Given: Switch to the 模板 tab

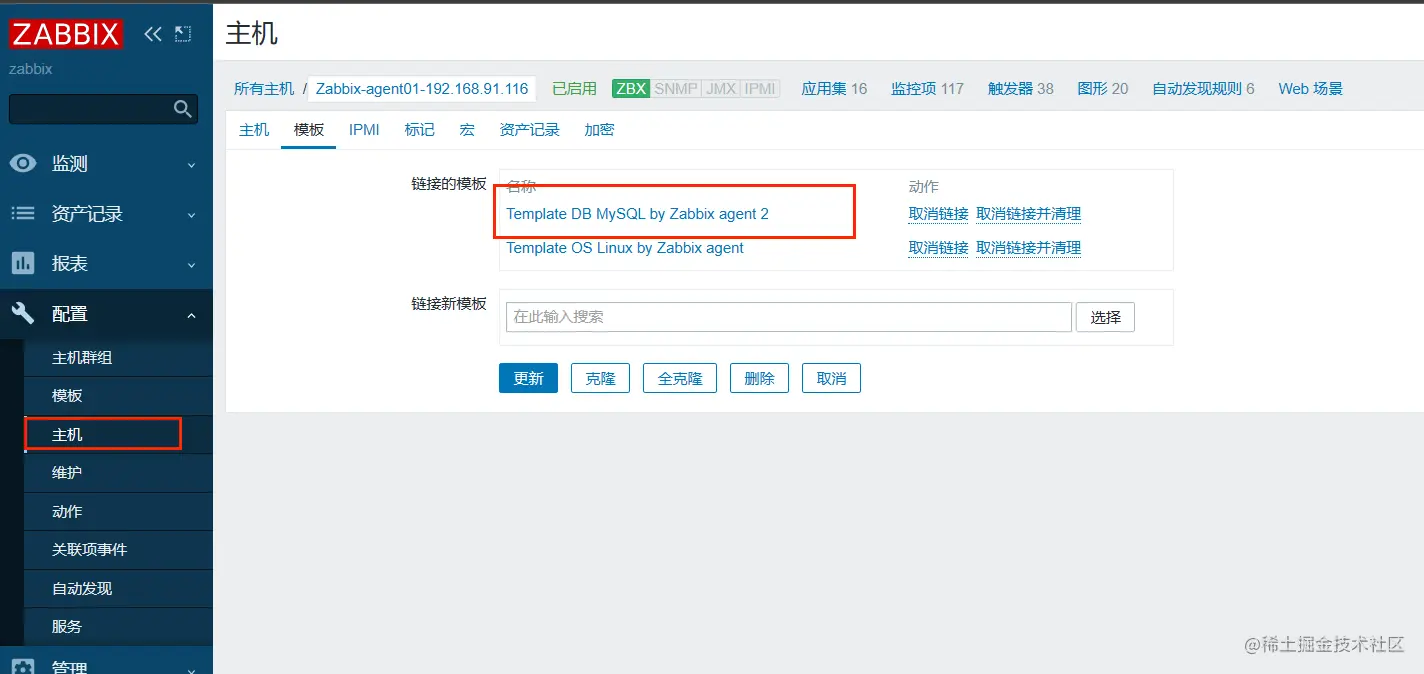Looking at the screenshot, I should [309, 130].
